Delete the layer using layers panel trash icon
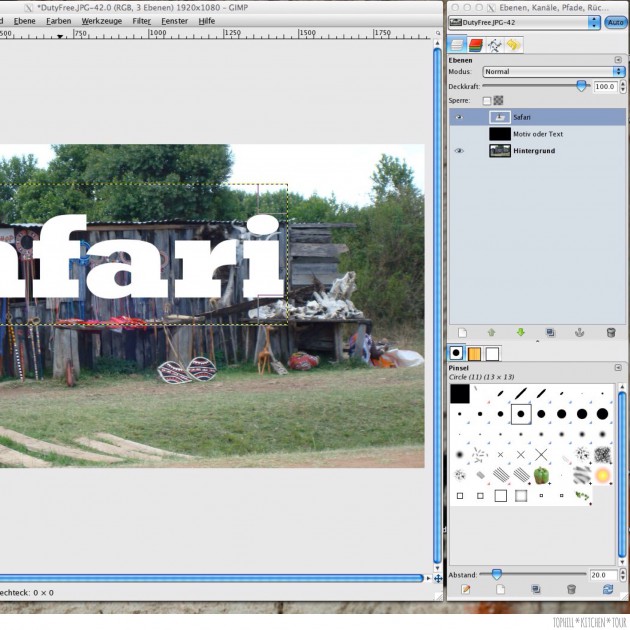The image size is (630, 630). pyautogui.click(x=611, y=333)
